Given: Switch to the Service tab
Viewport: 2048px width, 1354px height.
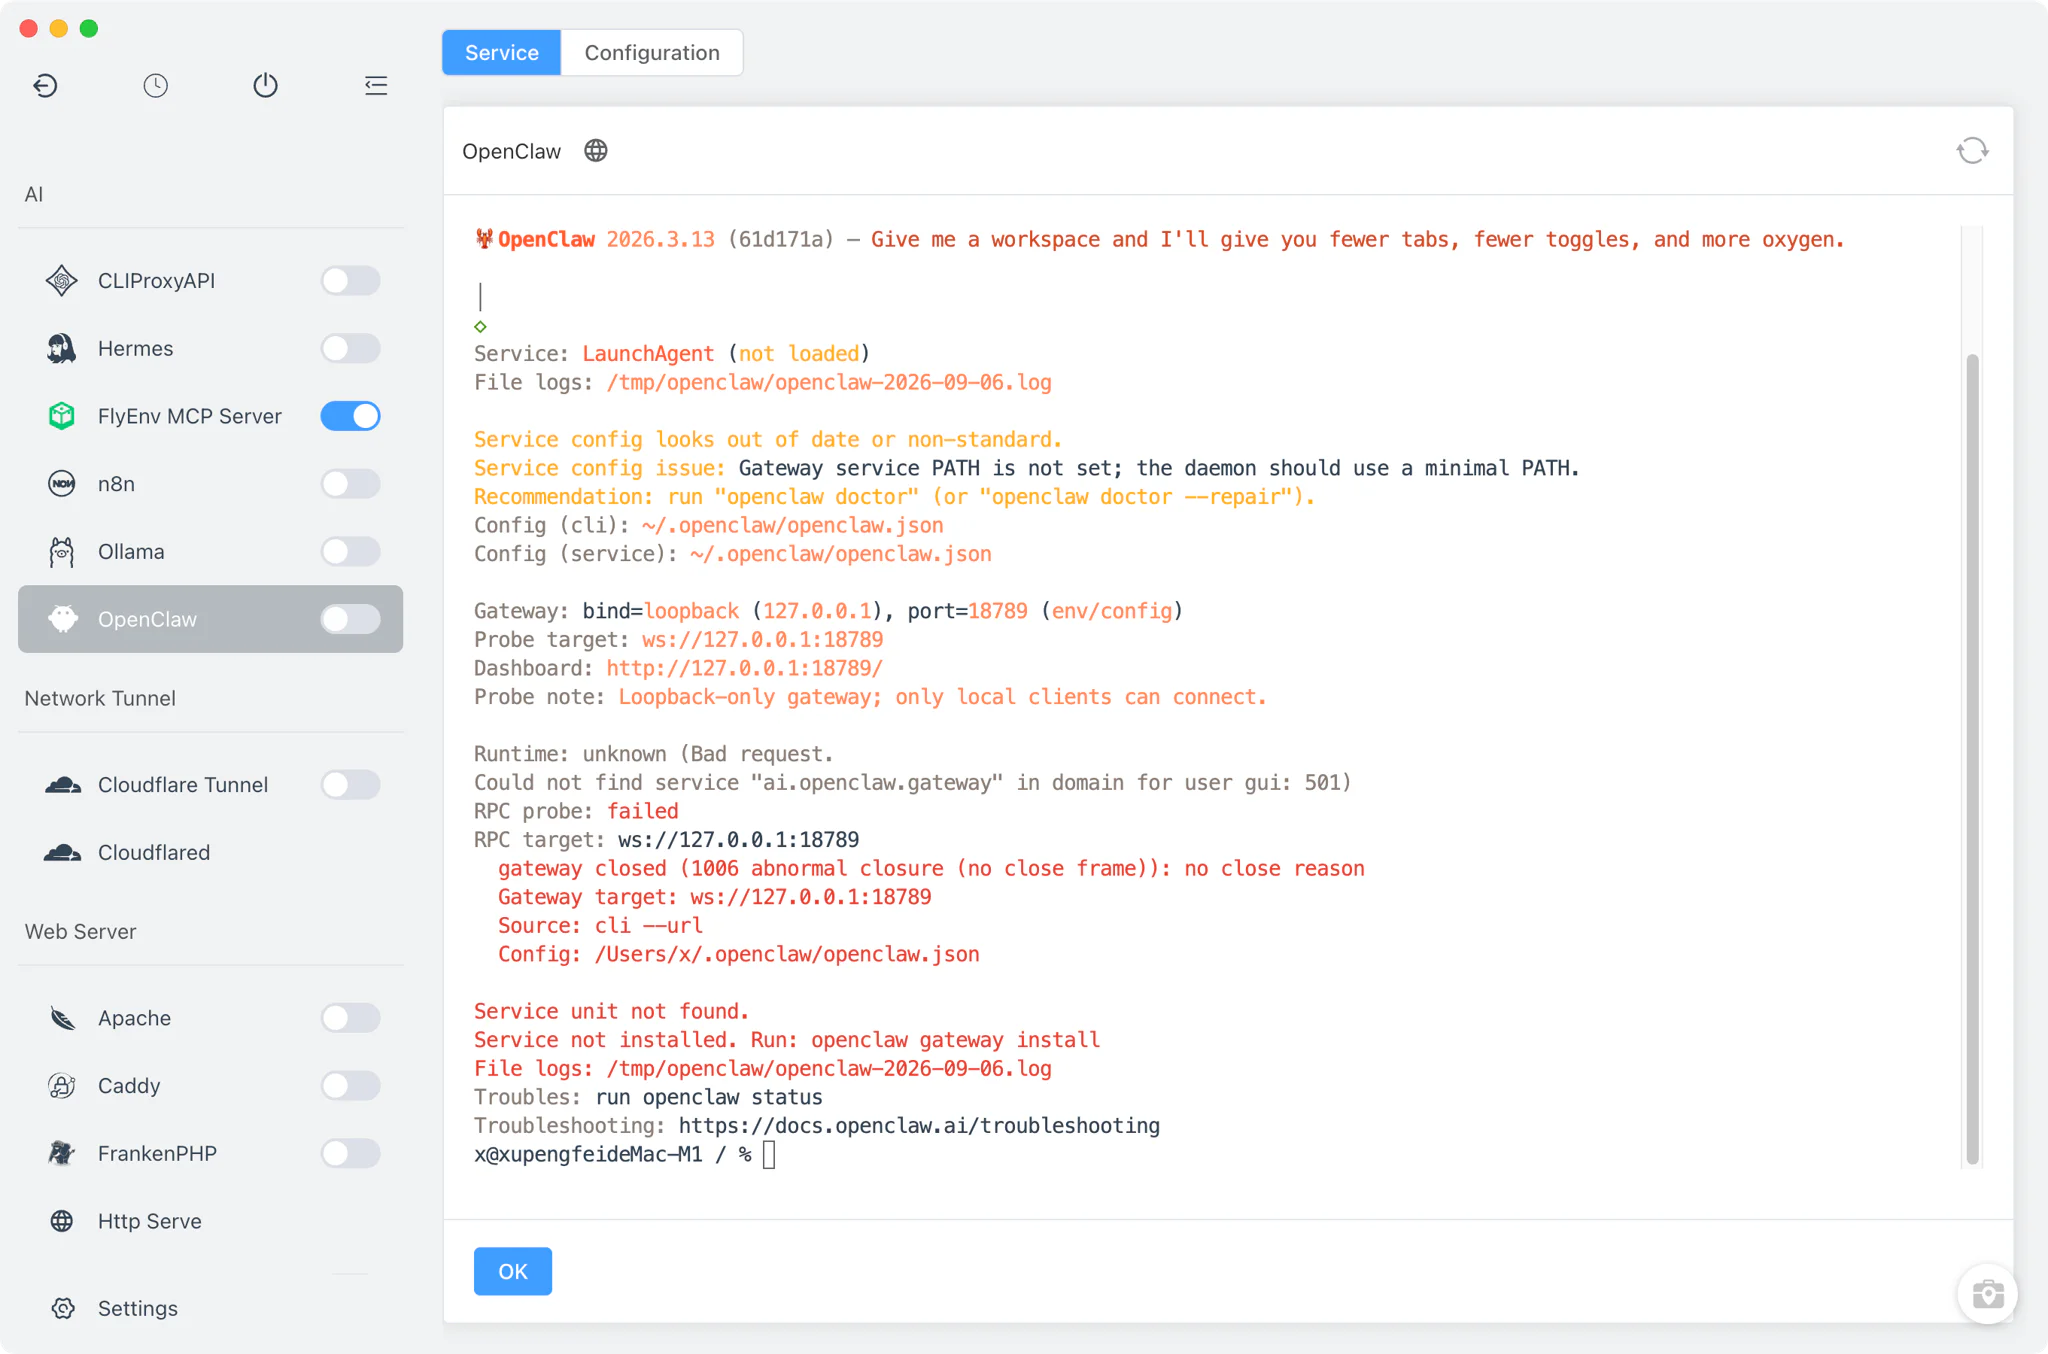Looking at the screenshot, I should coord(501,53).
